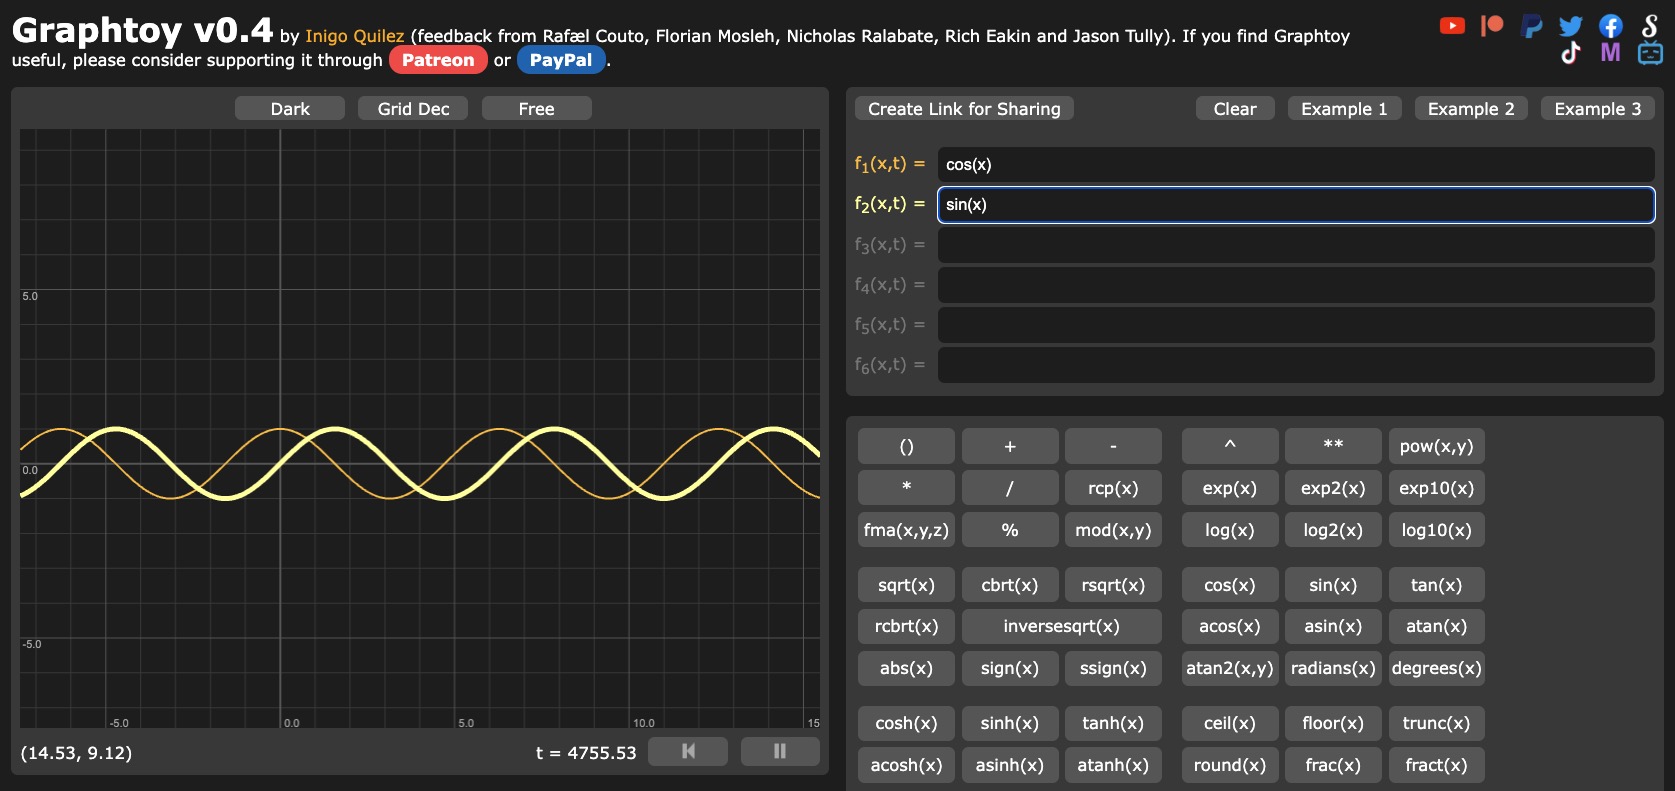Insert the floor(x) function

(x=1333, y=723)
